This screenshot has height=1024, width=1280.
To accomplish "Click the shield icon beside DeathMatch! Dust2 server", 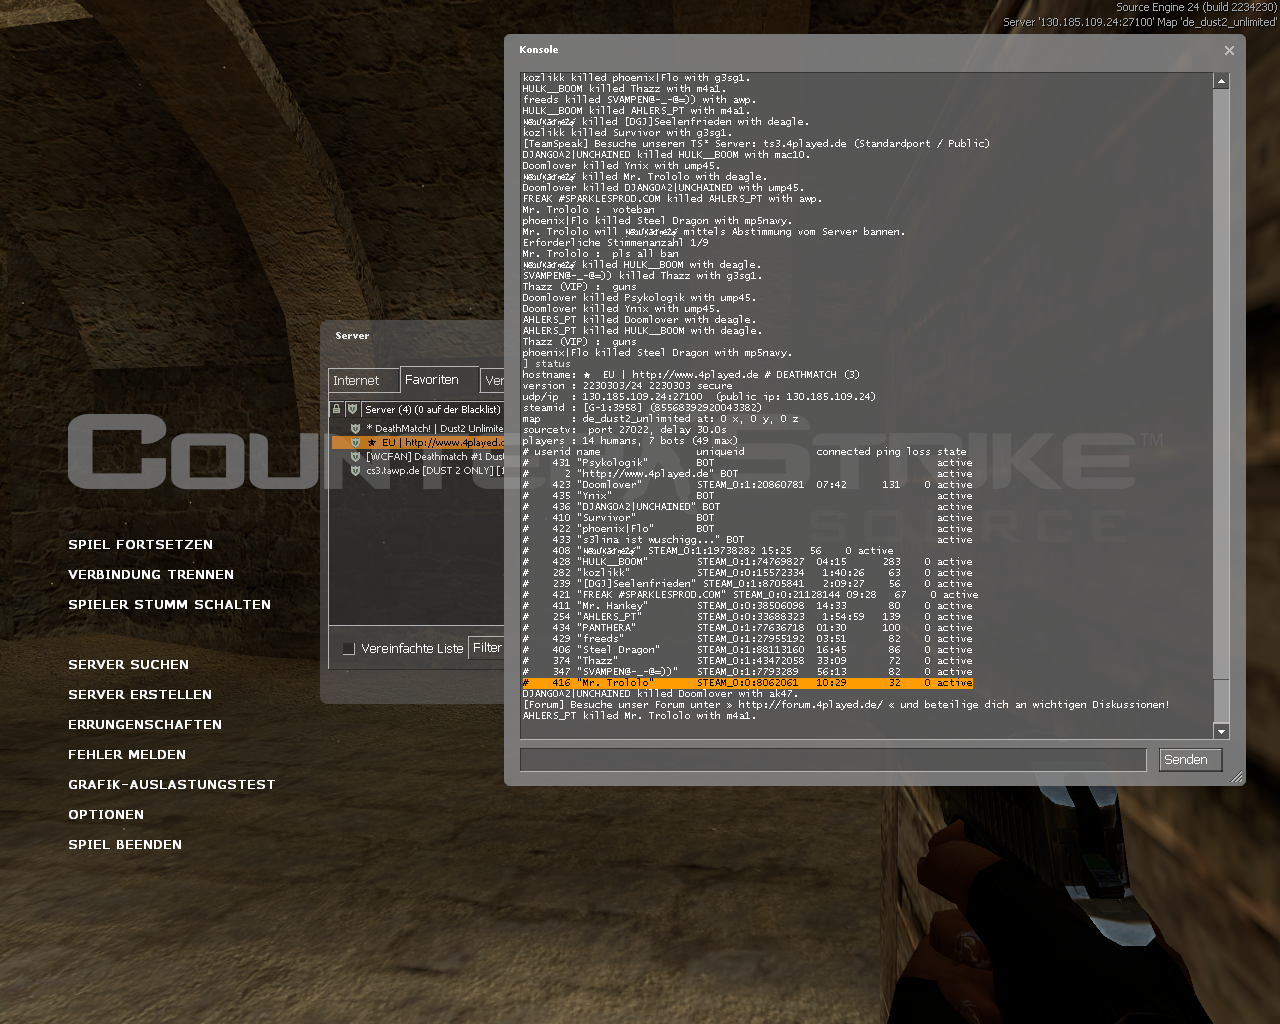I will 355,428.
